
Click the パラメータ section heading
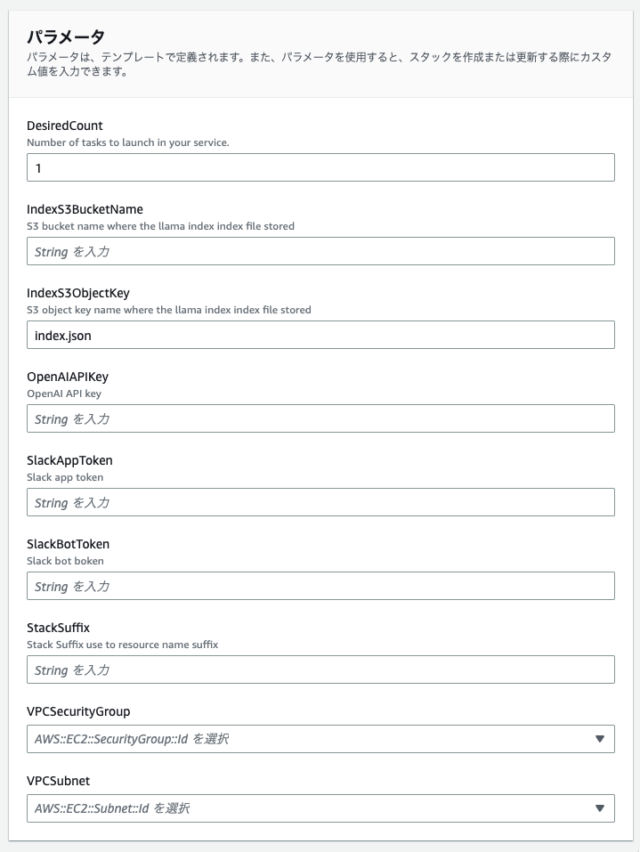pyautogui.click(x=66, y=36)
